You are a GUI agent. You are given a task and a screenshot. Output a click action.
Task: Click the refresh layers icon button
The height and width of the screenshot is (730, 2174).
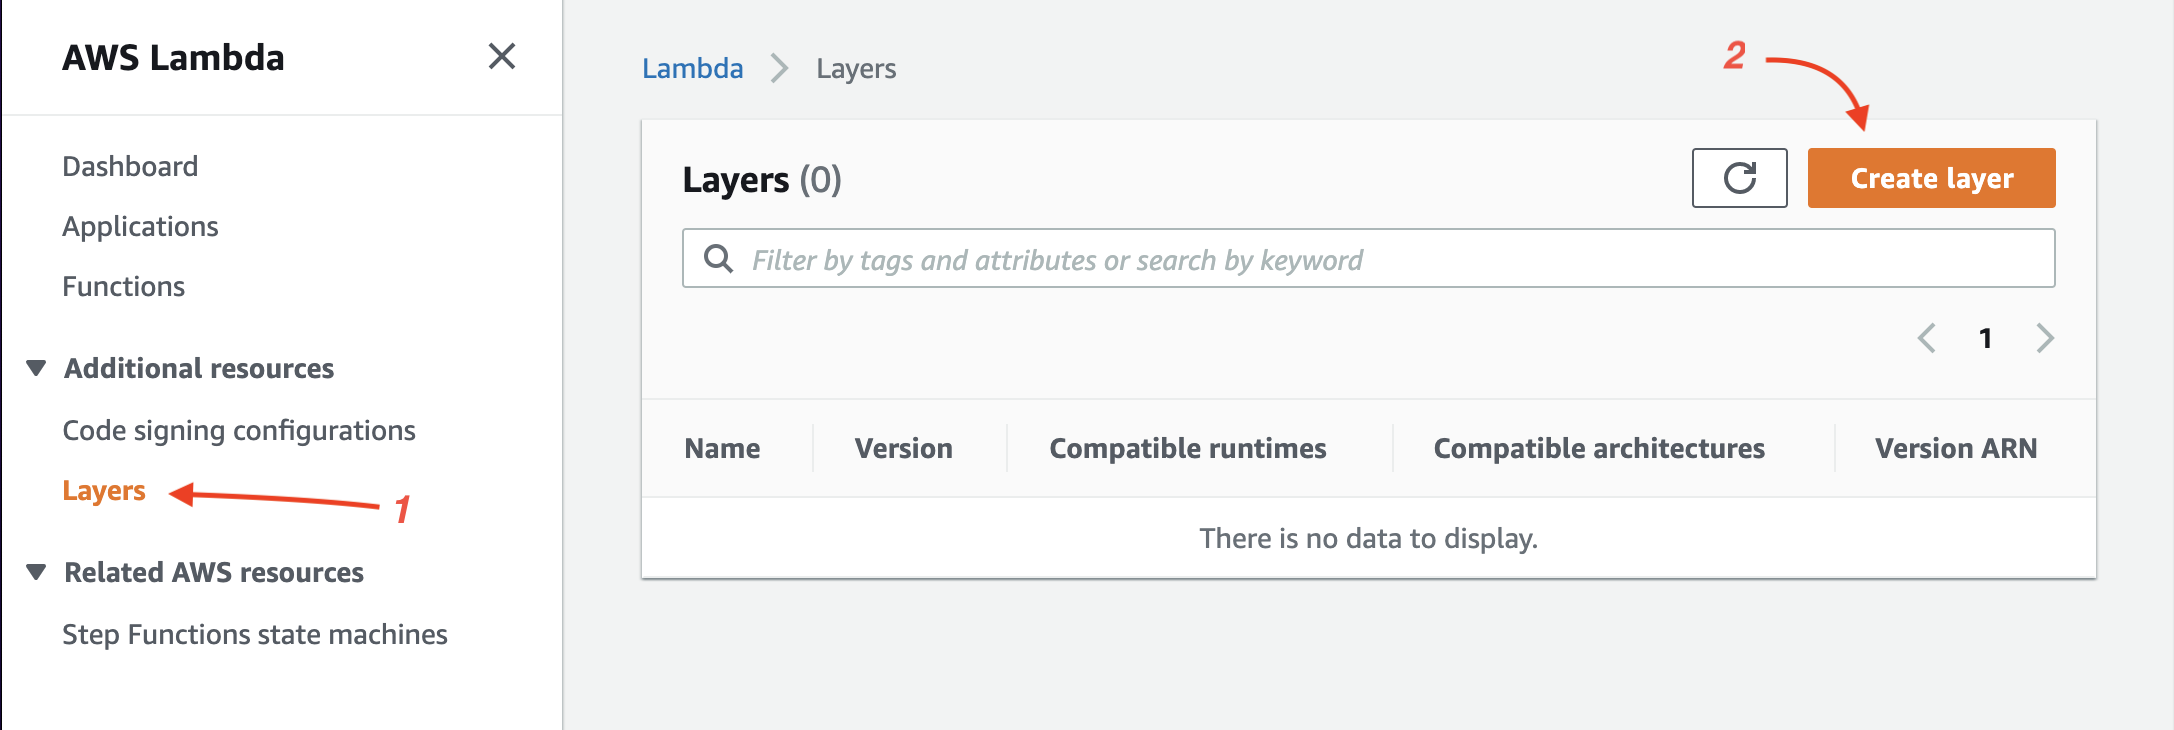click(x=1739, y=178)
